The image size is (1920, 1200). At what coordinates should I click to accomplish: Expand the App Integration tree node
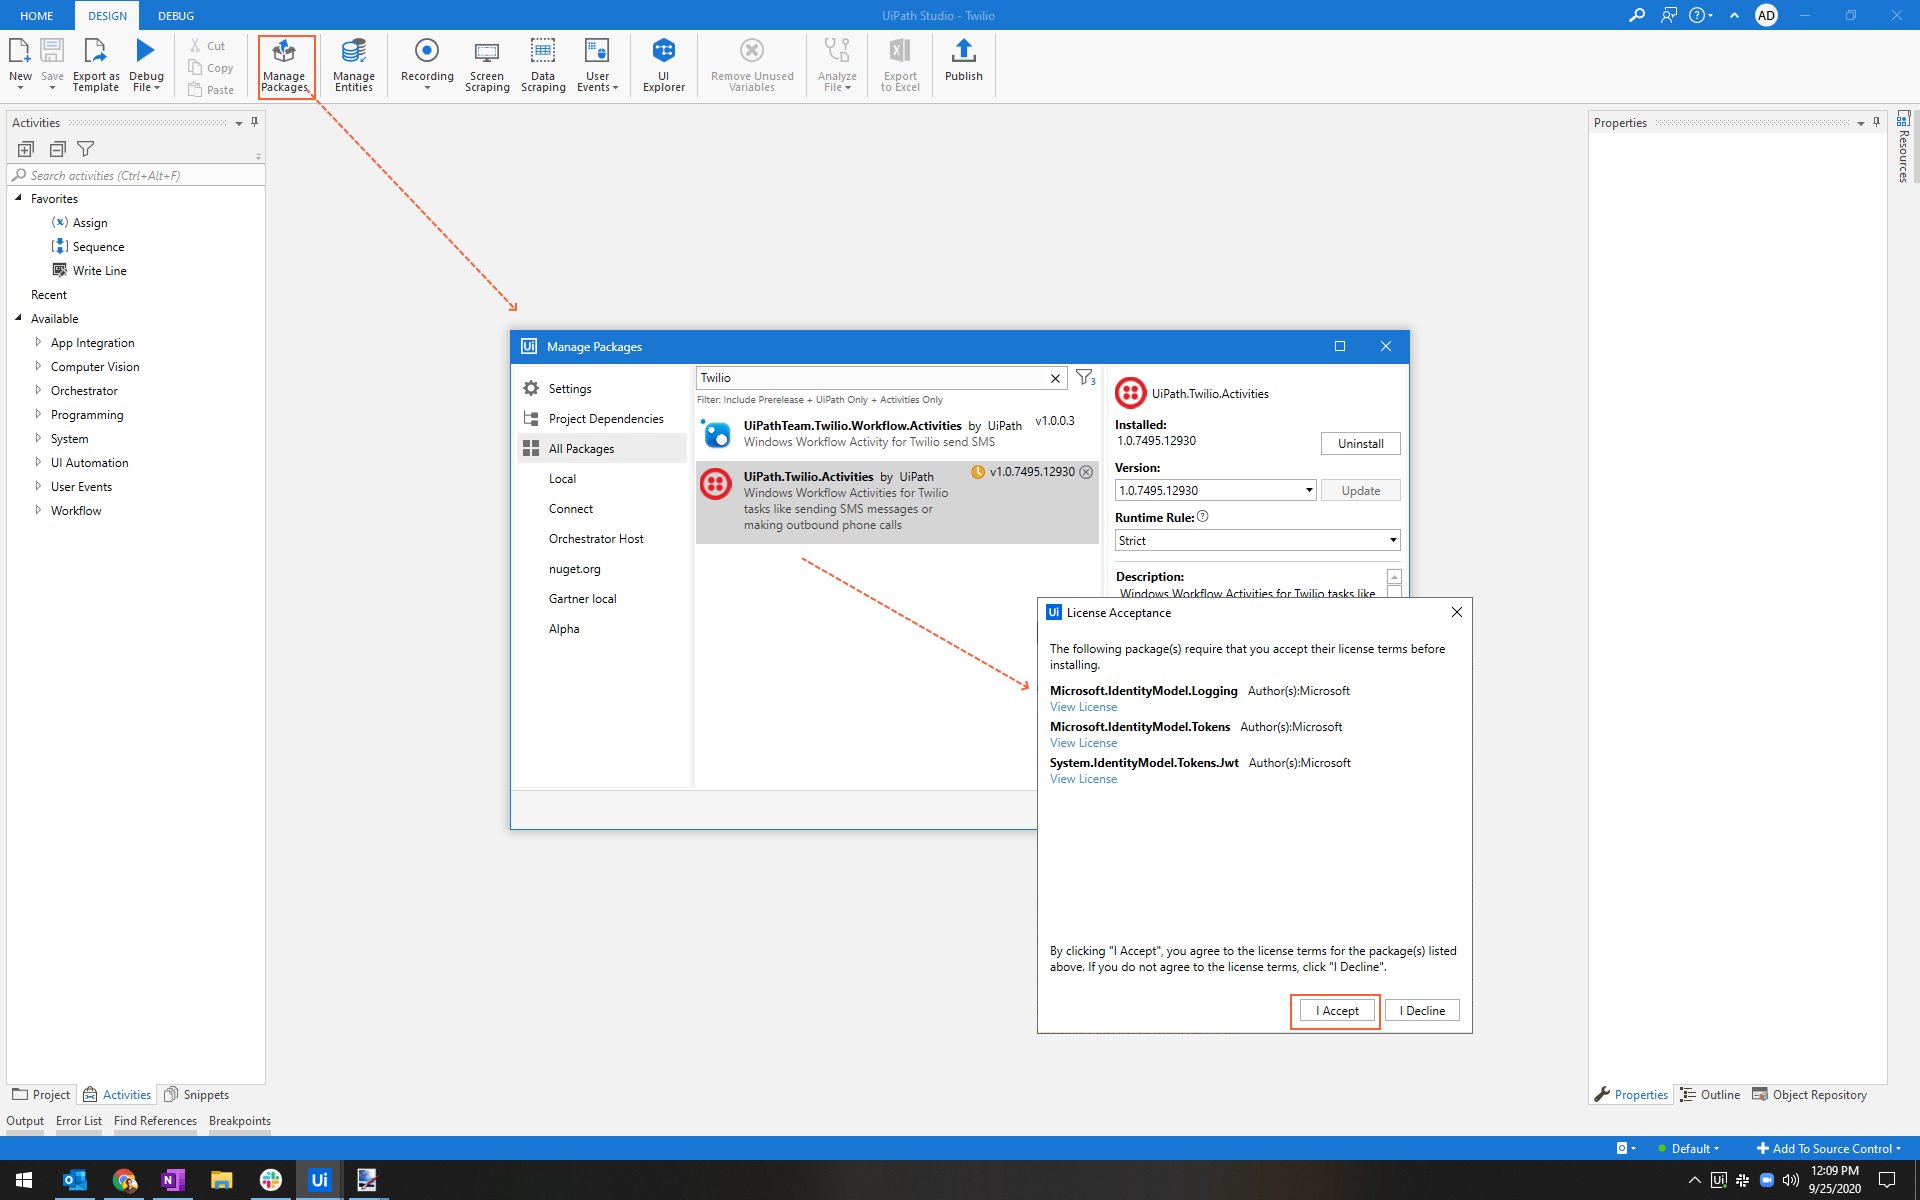38,342
